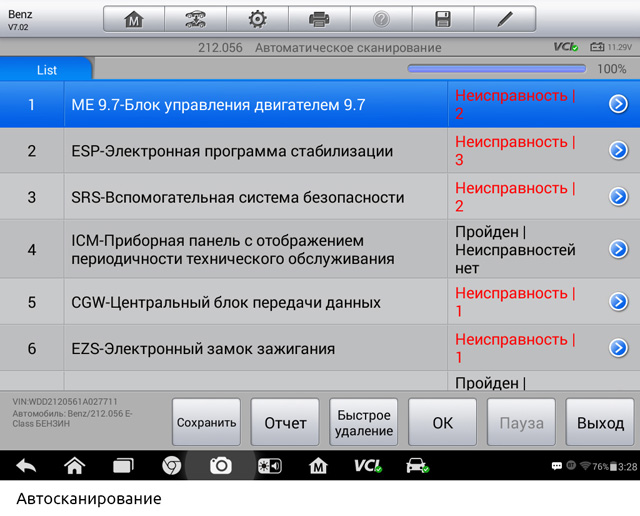Open details arrow for EZS ignition lock row
This screenshot has height=516, width=640.
[618, 348]
